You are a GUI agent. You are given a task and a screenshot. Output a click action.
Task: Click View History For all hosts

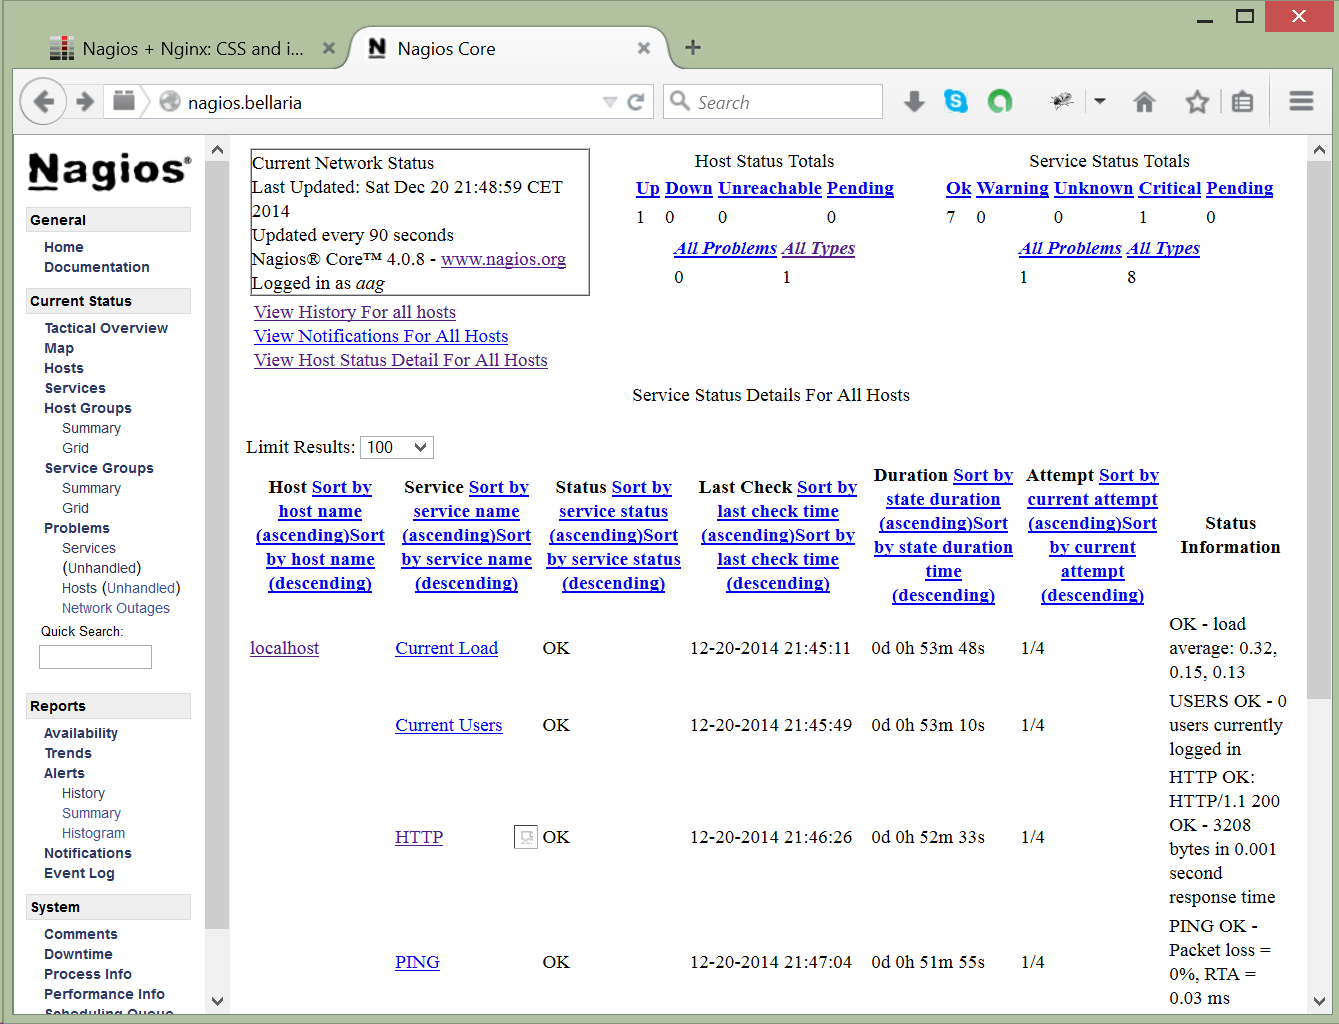click(x=355, y=312)
